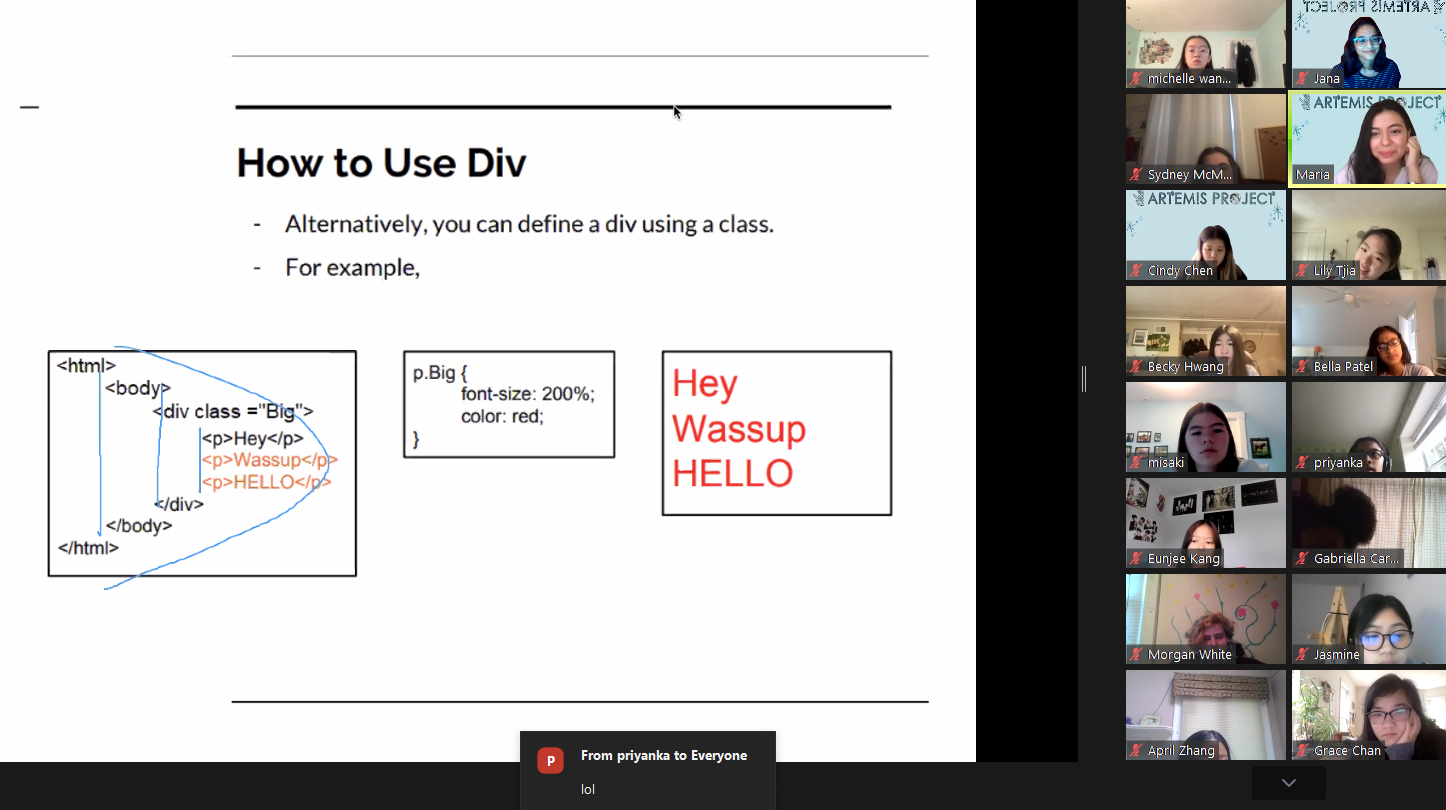This screenshot has height=810, width=1446.
Task: Click the 'Alternatively, you can define a div' bullet
Action: pos(529,224)
